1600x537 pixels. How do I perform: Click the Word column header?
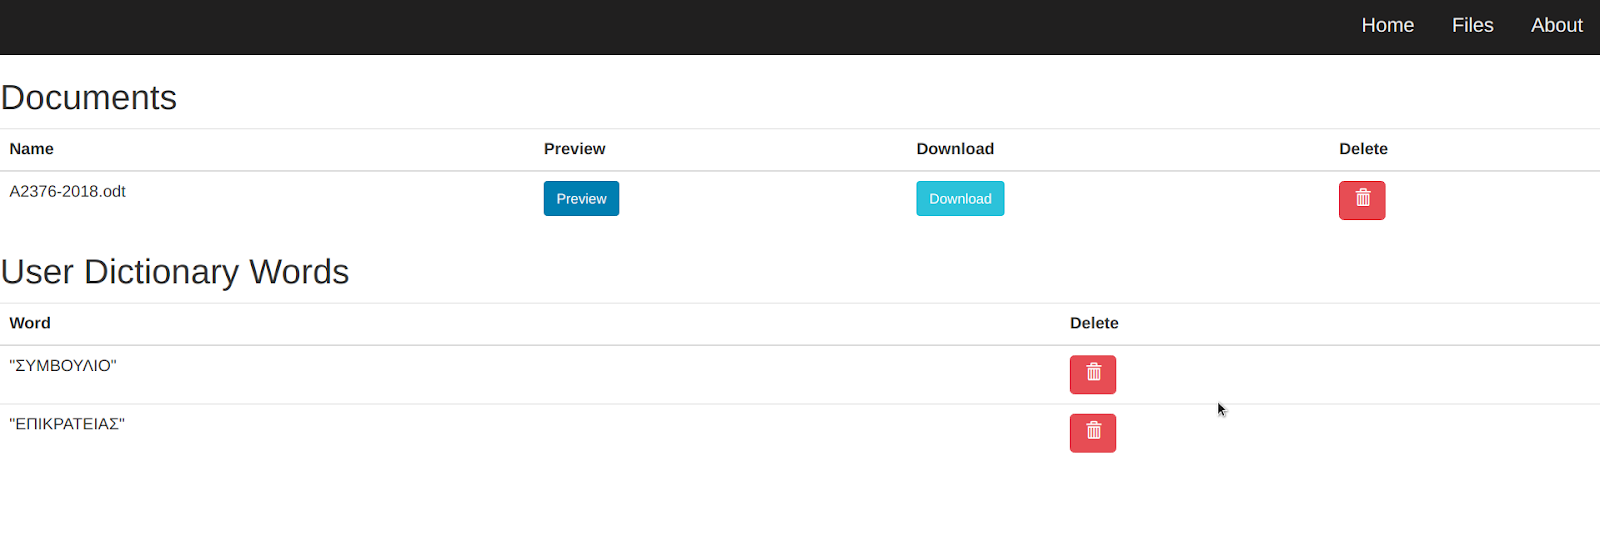pos(30,323)
